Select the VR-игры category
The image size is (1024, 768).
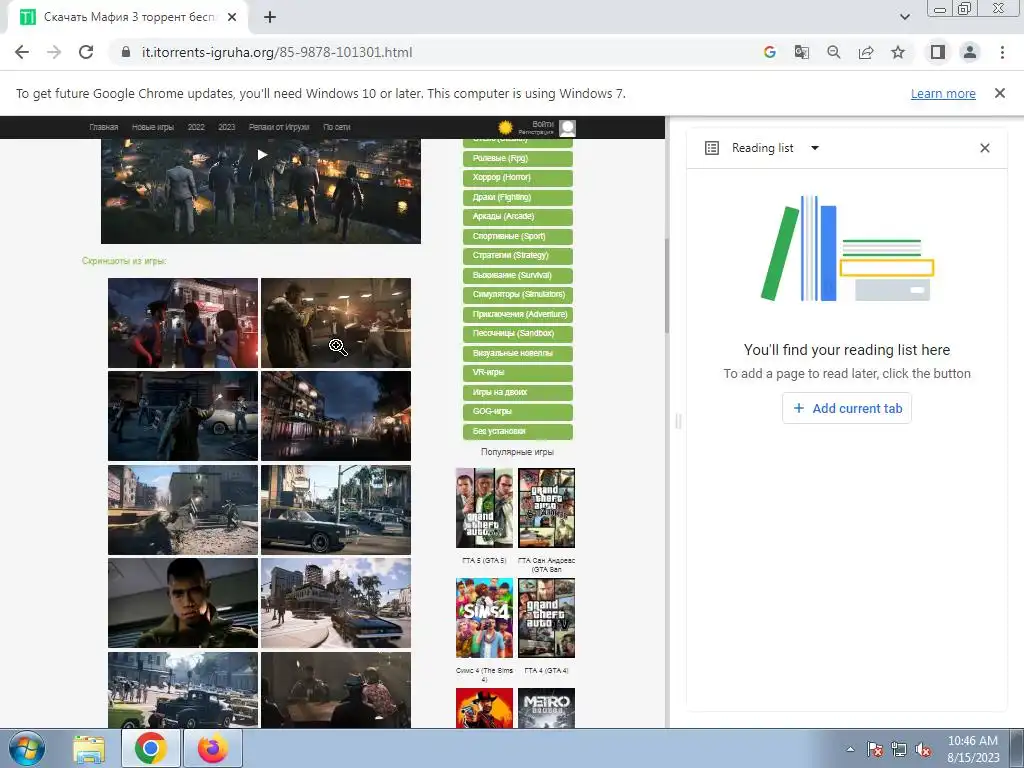[518, 372]
